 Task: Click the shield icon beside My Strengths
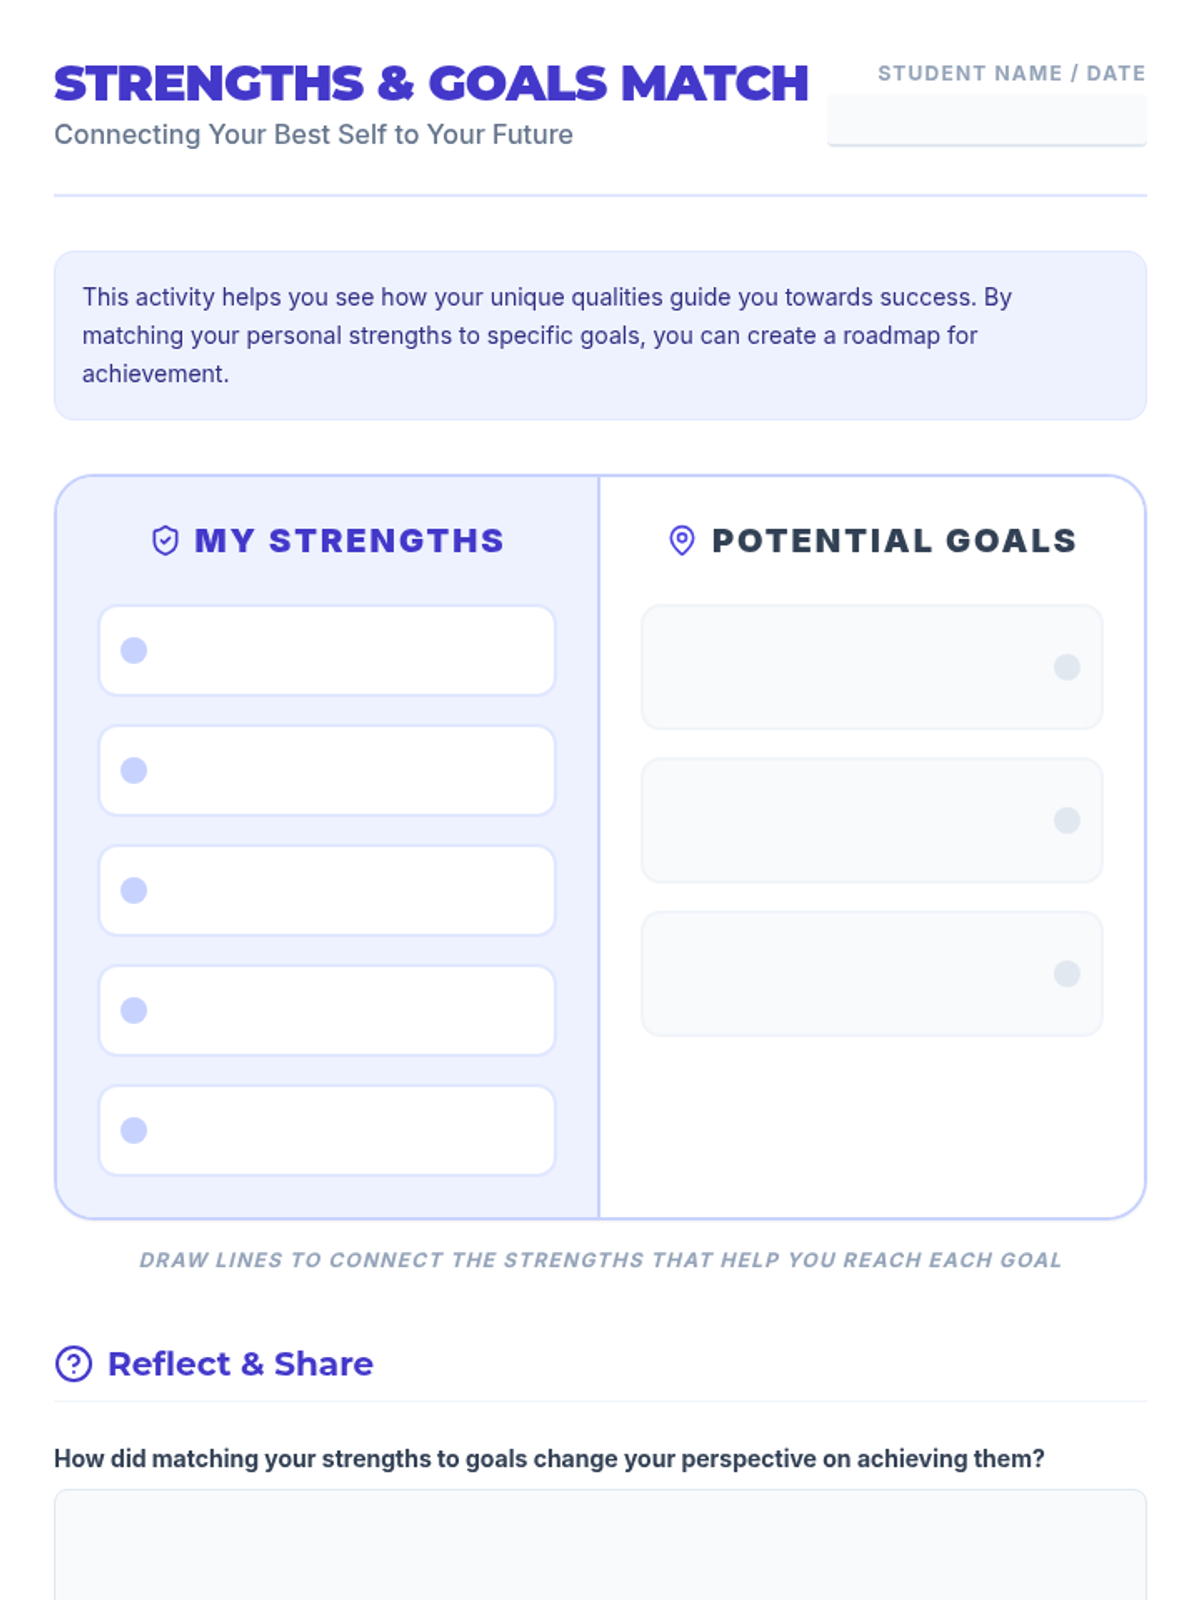[165, 541]
